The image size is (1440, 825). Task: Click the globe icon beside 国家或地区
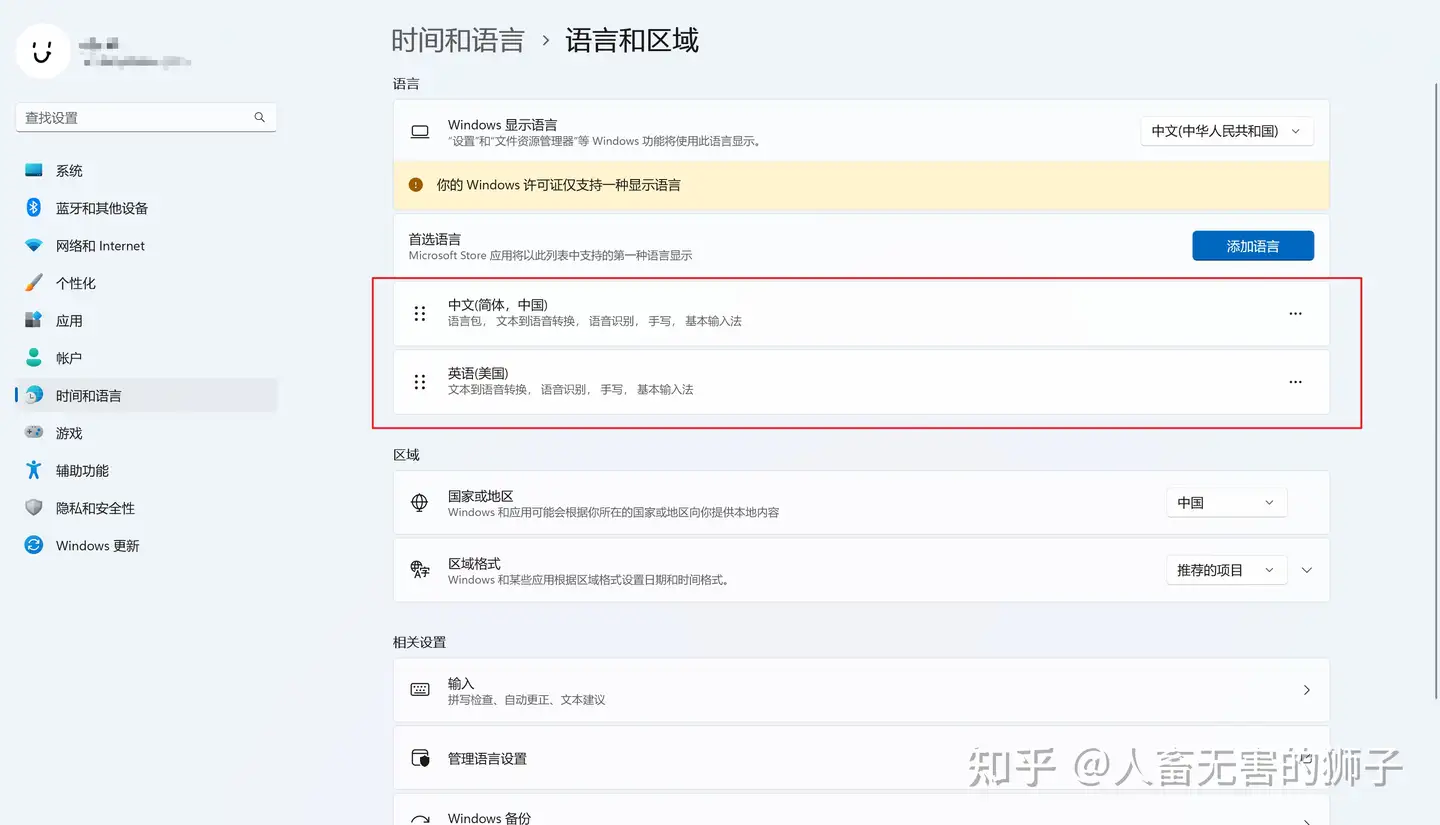point(420,503)
